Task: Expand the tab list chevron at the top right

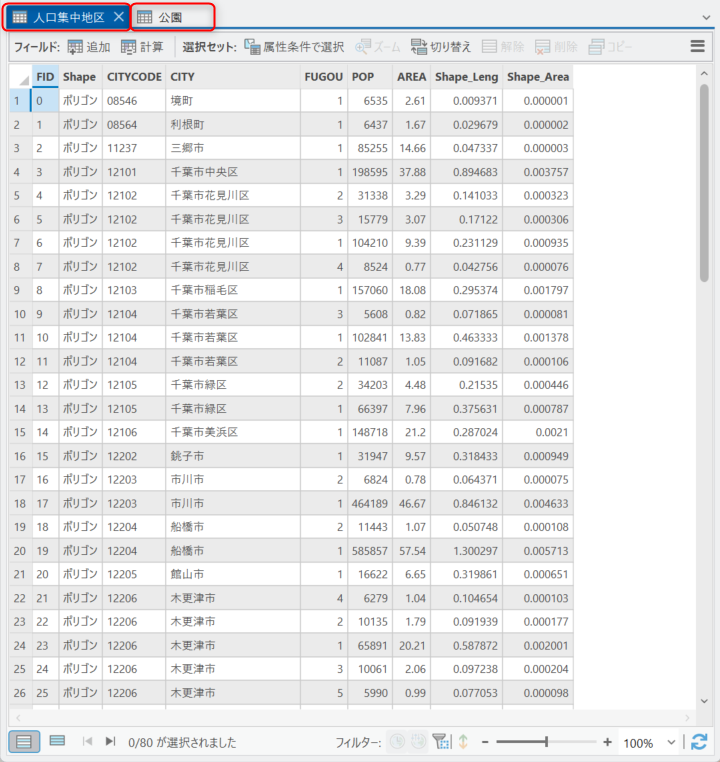Action: 703,18
